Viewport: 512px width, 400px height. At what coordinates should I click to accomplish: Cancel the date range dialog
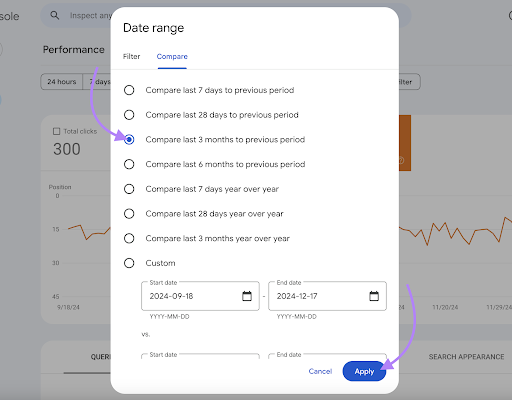click(320, 371)
